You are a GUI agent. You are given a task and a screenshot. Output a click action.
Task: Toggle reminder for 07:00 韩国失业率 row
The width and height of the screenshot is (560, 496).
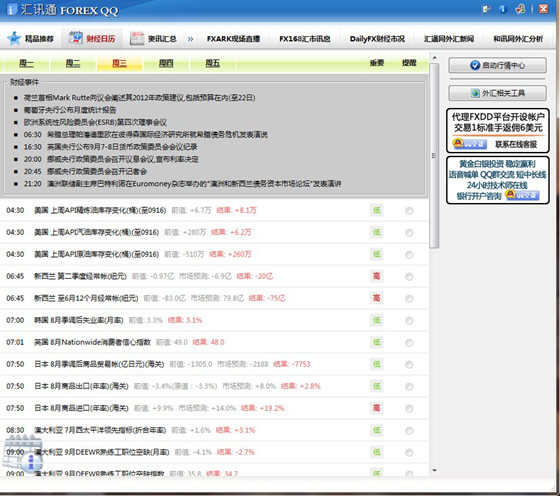409,321
